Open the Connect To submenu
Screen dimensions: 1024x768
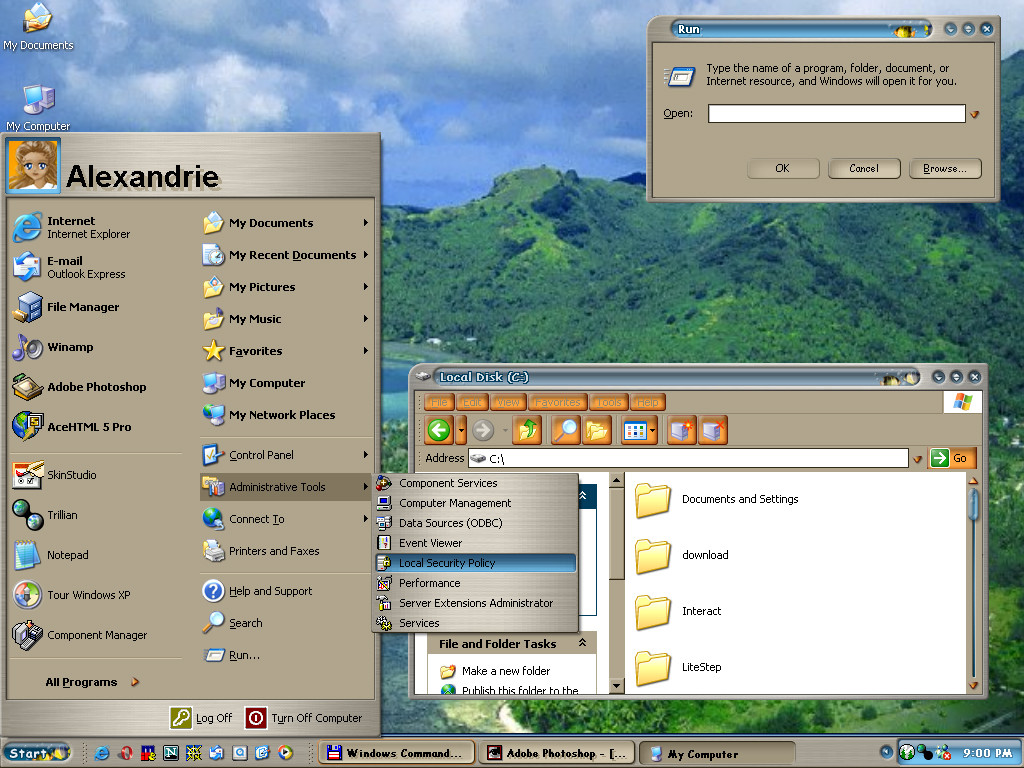[x=286, y=519]
